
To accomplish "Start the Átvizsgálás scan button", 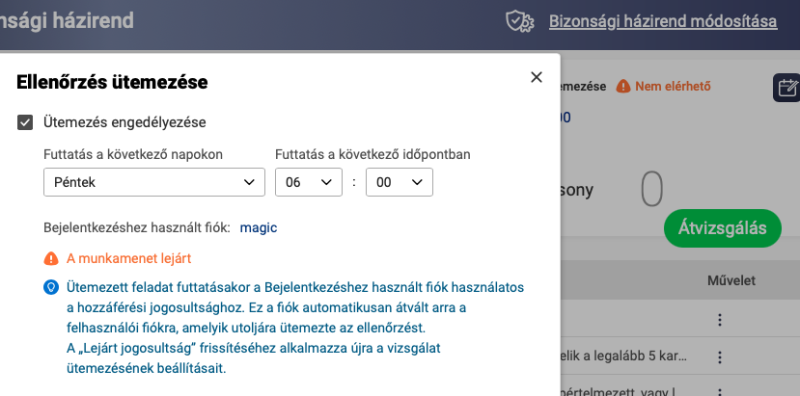I will point(722,228).
